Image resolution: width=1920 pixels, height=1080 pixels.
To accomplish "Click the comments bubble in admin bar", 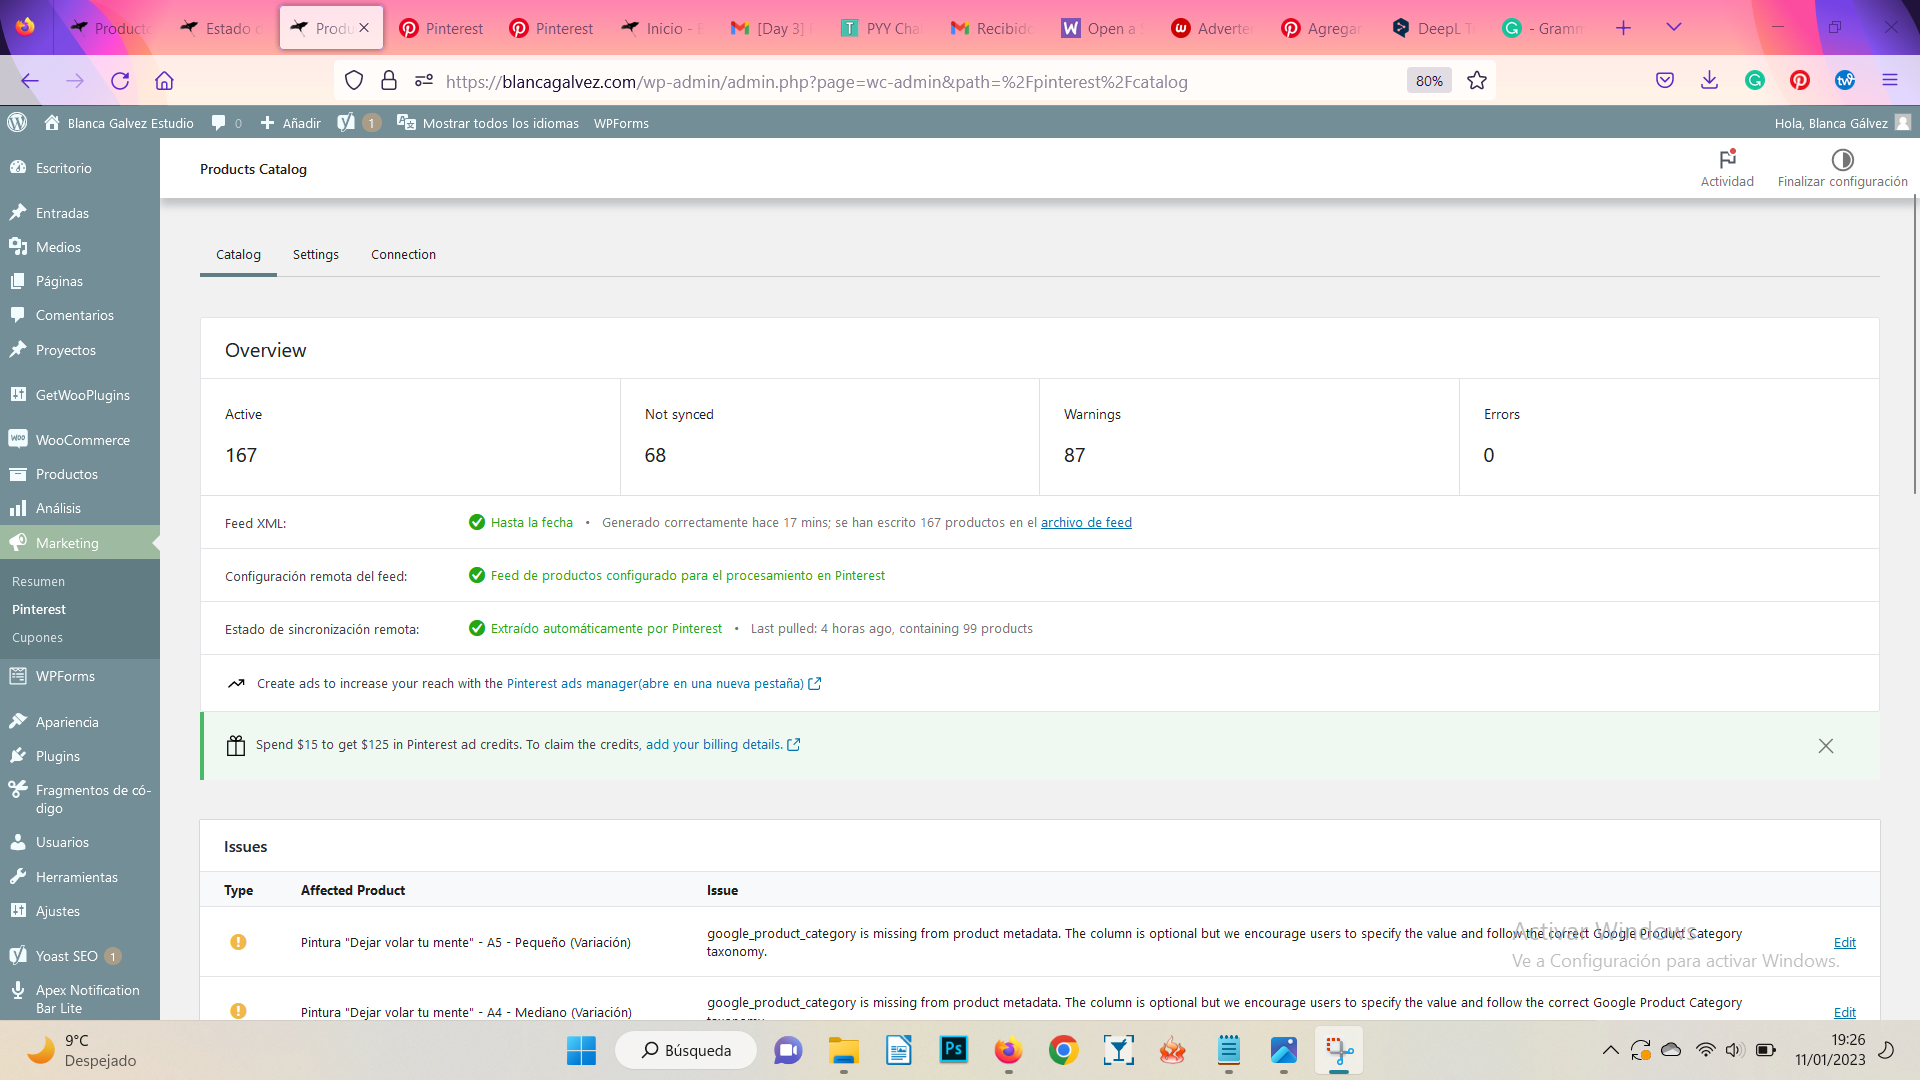I will tap(218, 123).
